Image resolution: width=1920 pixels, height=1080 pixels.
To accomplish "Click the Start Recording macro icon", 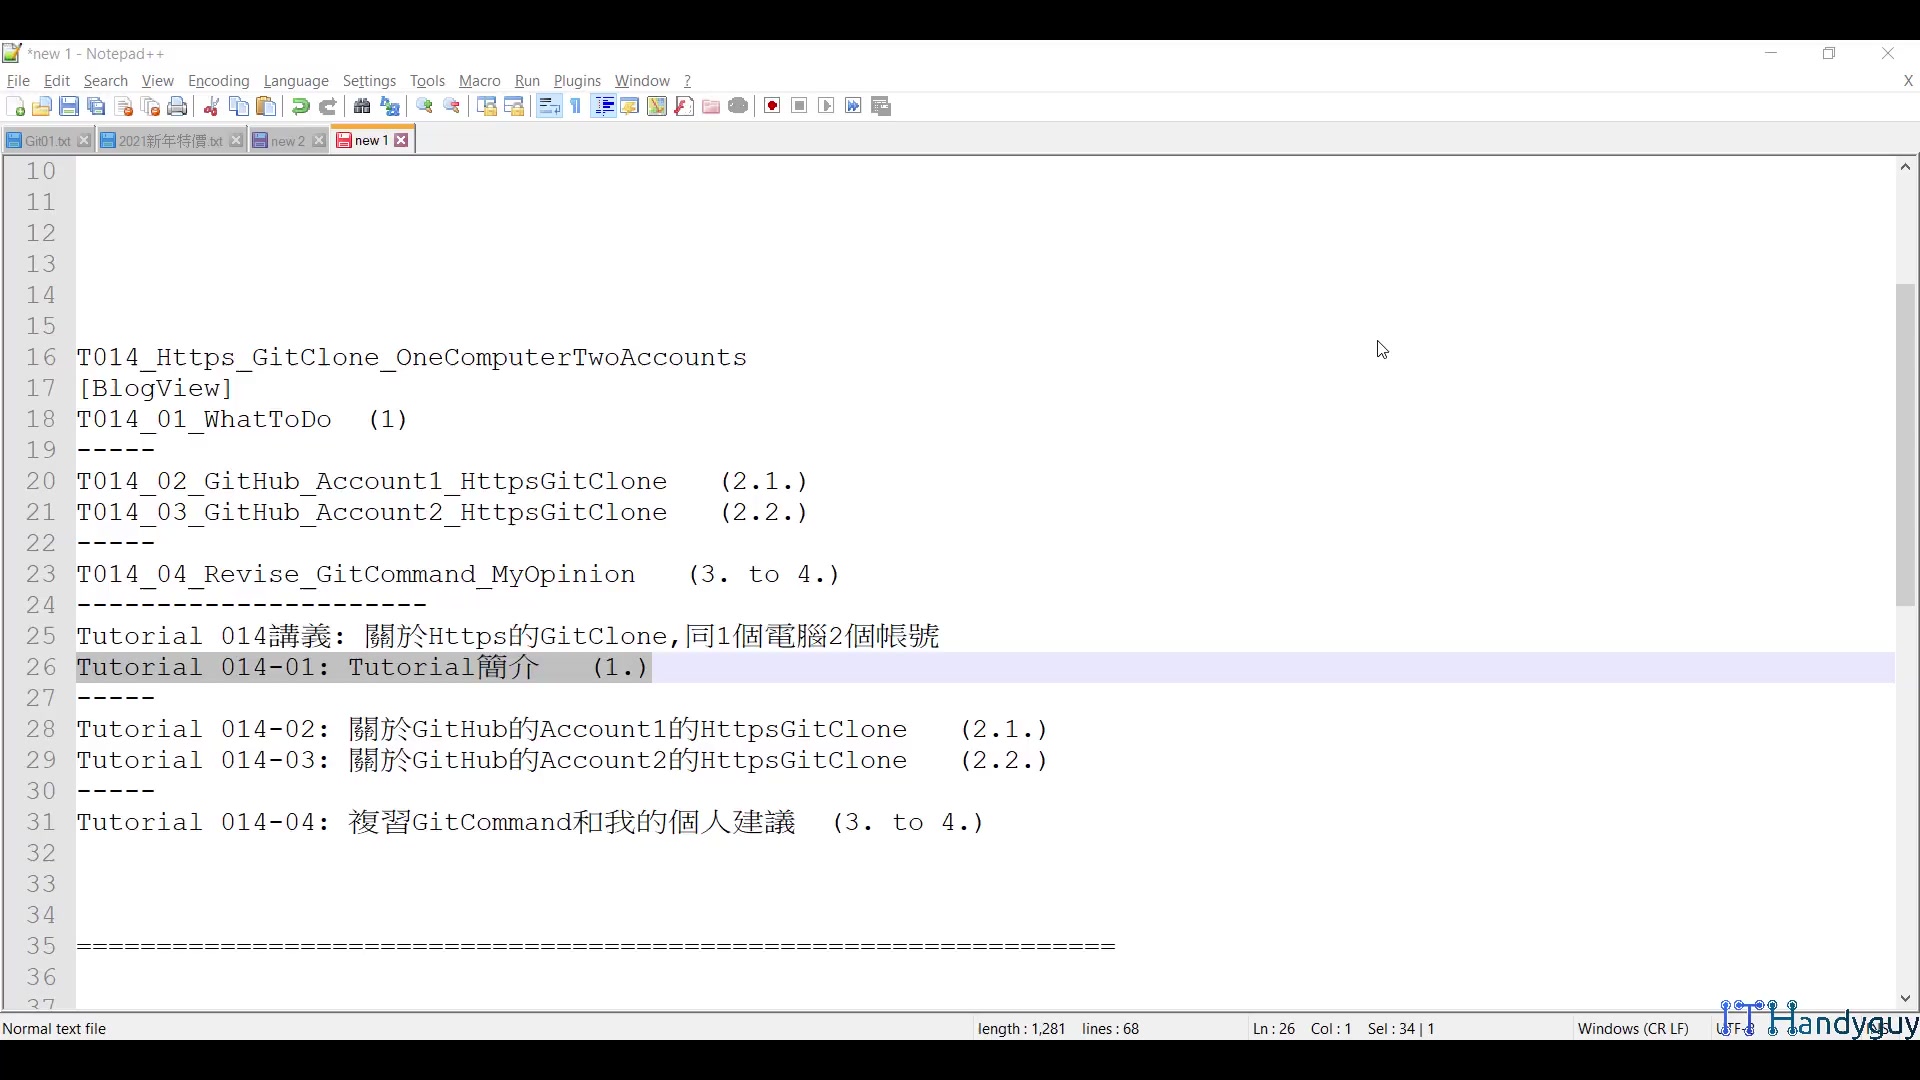I will click(772, 107).
